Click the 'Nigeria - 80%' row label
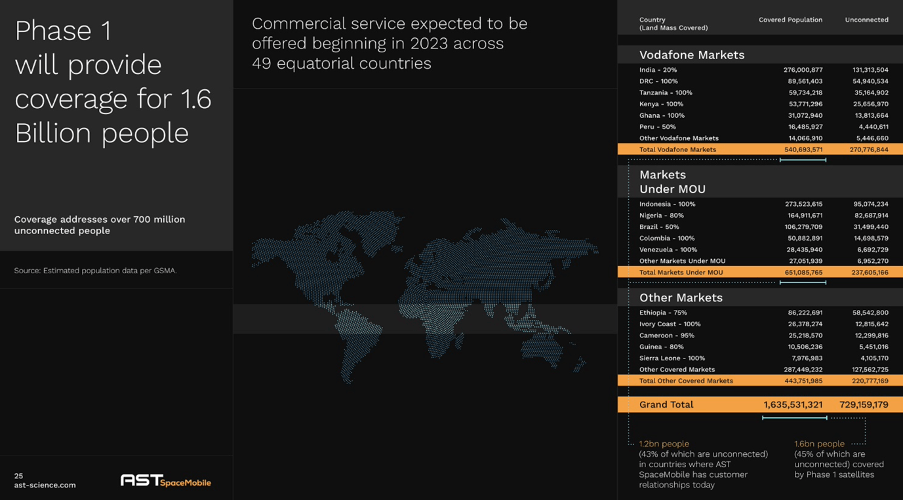904x500 pixels. [661, 216]
